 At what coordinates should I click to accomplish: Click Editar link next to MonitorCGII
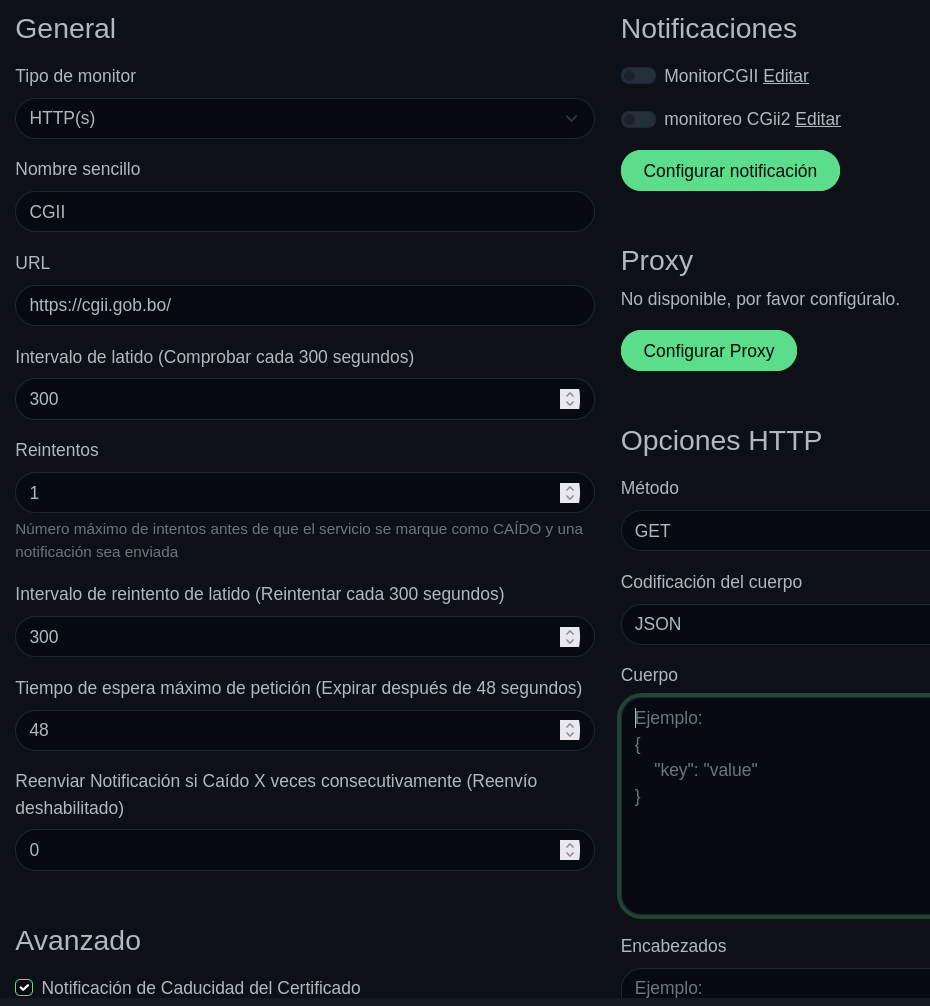point(786,76)
